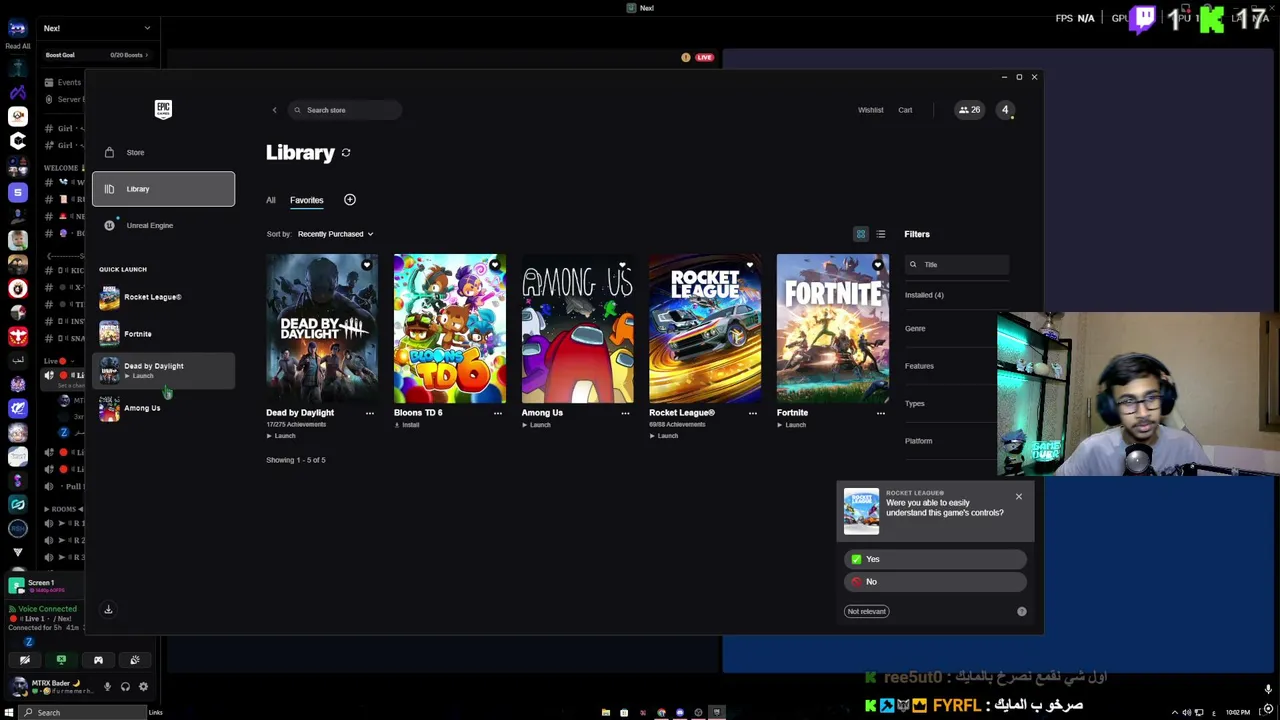Launch Fortnite from its card
1280x720 pixels.
[x=792, y=425]
